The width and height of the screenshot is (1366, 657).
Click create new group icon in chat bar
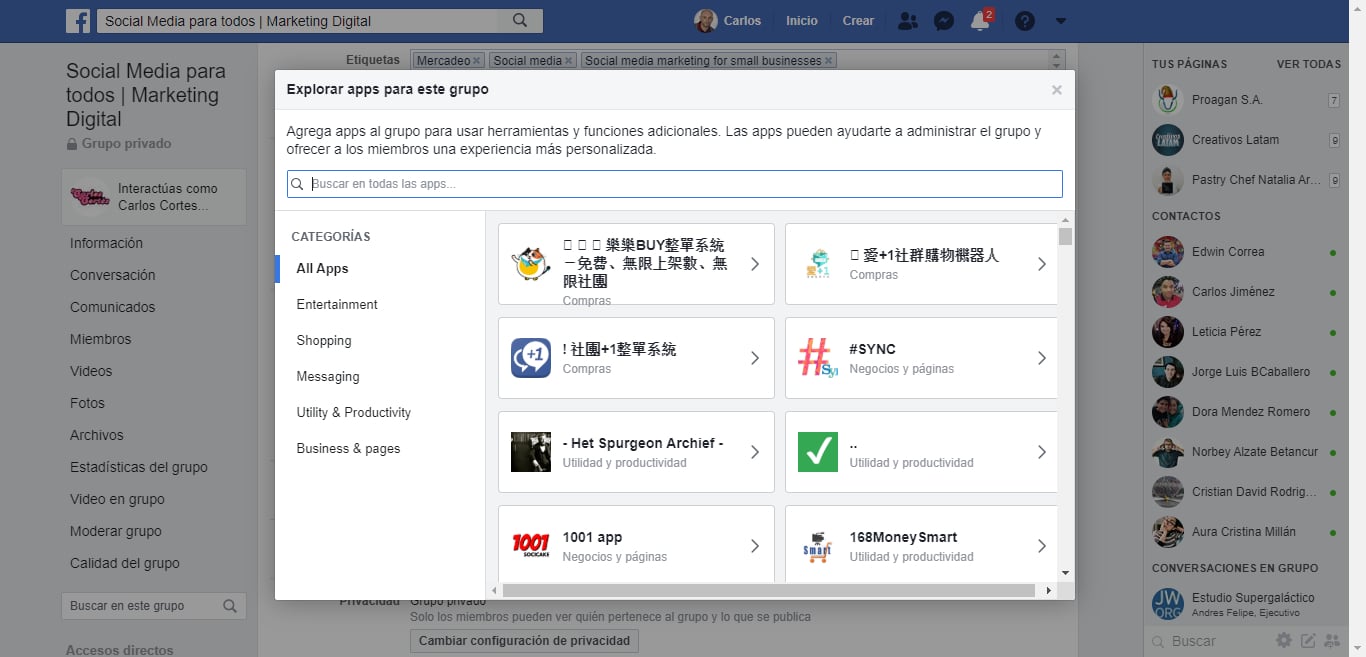click(x=1333, y=641)
